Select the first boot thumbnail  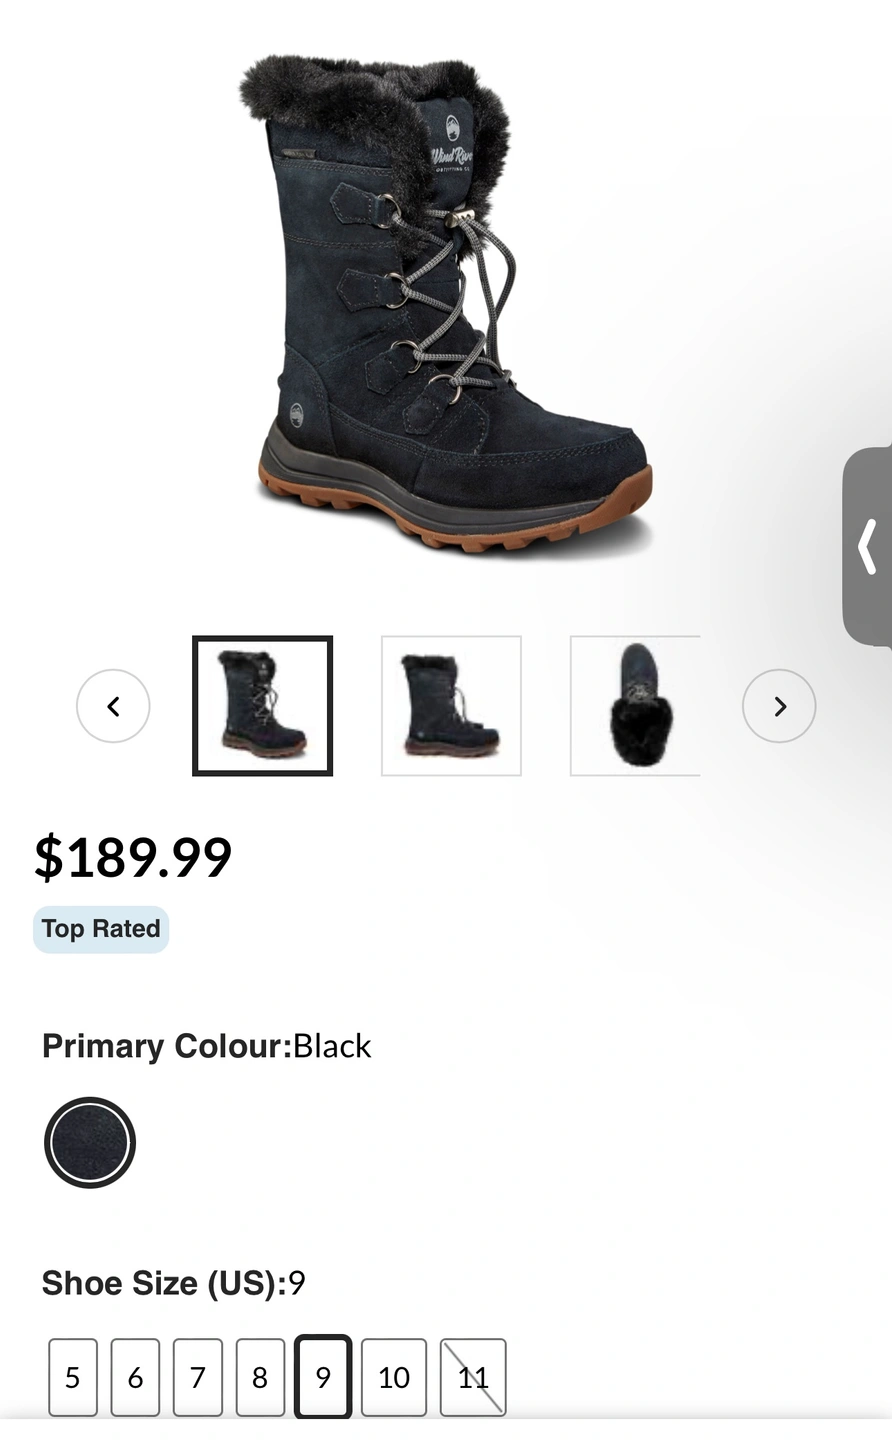pos(262,706)
